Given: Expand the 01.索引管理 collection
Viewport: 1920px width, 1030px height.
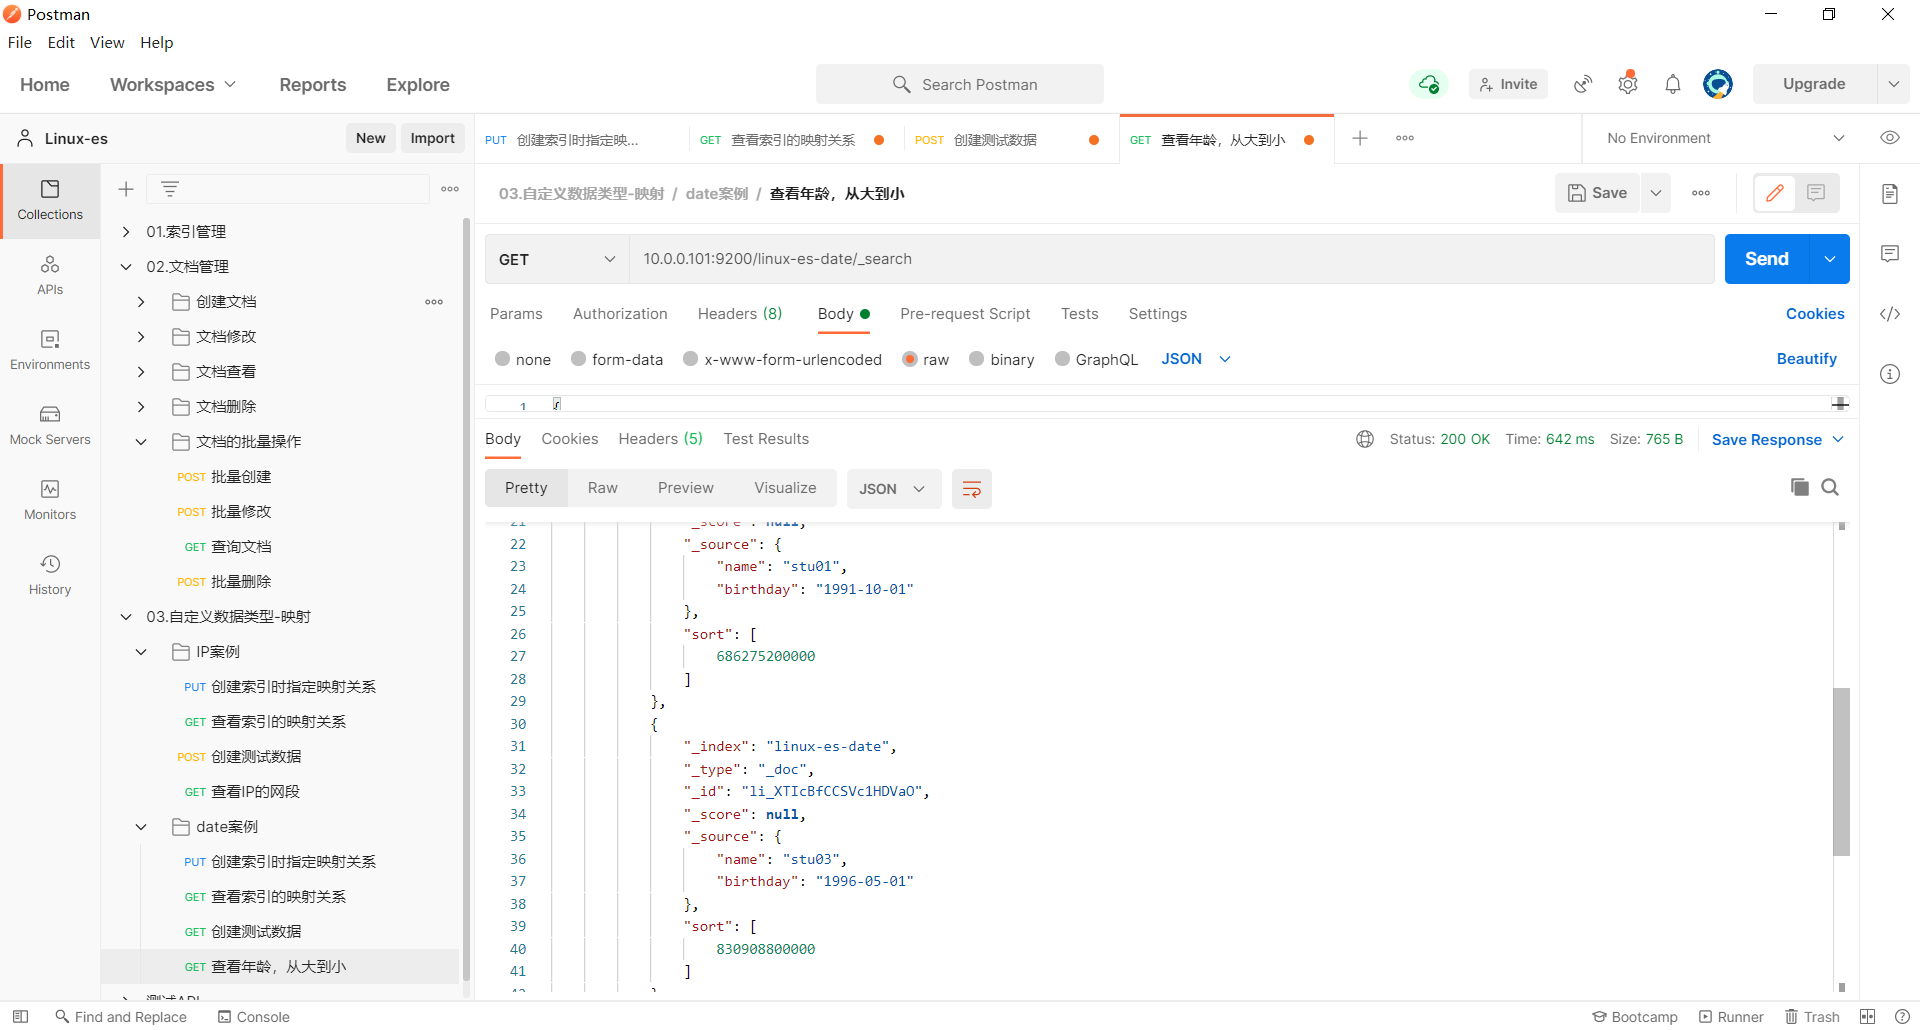Looking at the screenshot, I should pos(126,232).
